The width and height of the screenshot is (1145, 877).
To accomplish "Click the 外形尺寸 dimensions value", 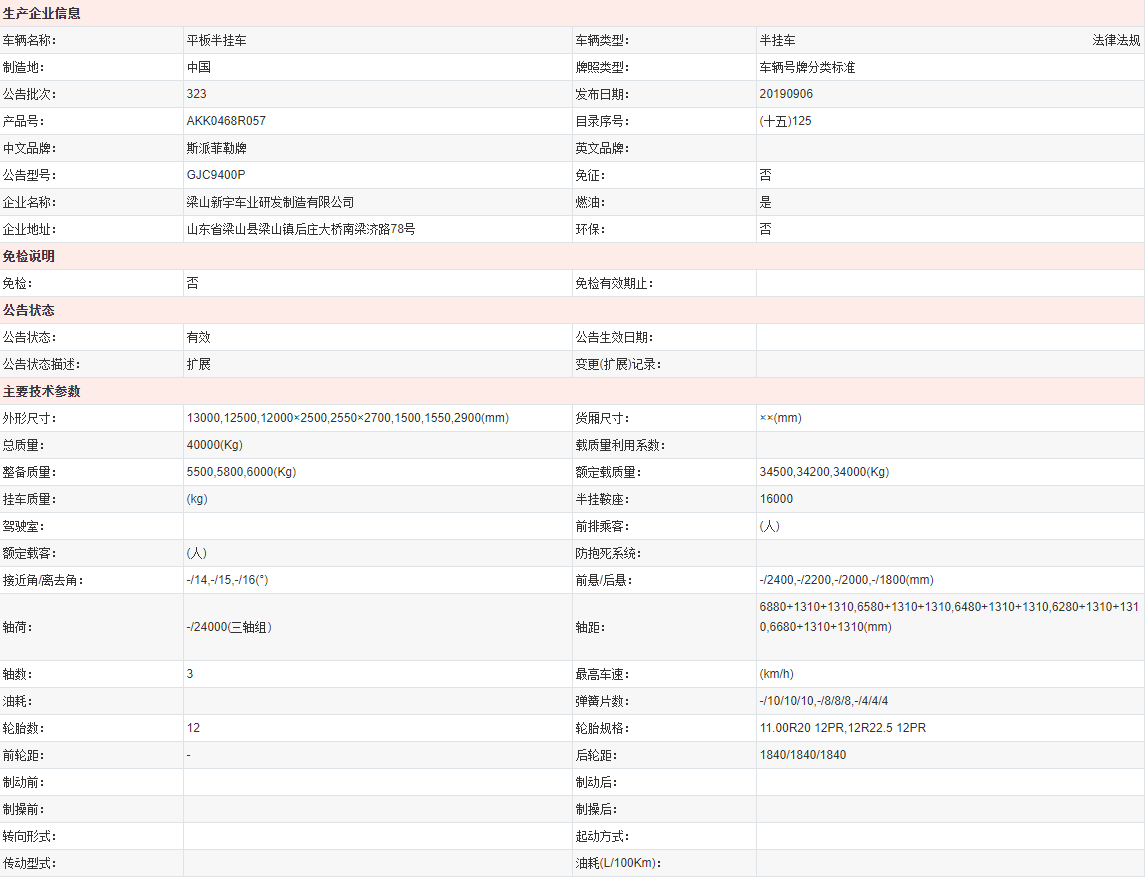I will click(347, 418).
